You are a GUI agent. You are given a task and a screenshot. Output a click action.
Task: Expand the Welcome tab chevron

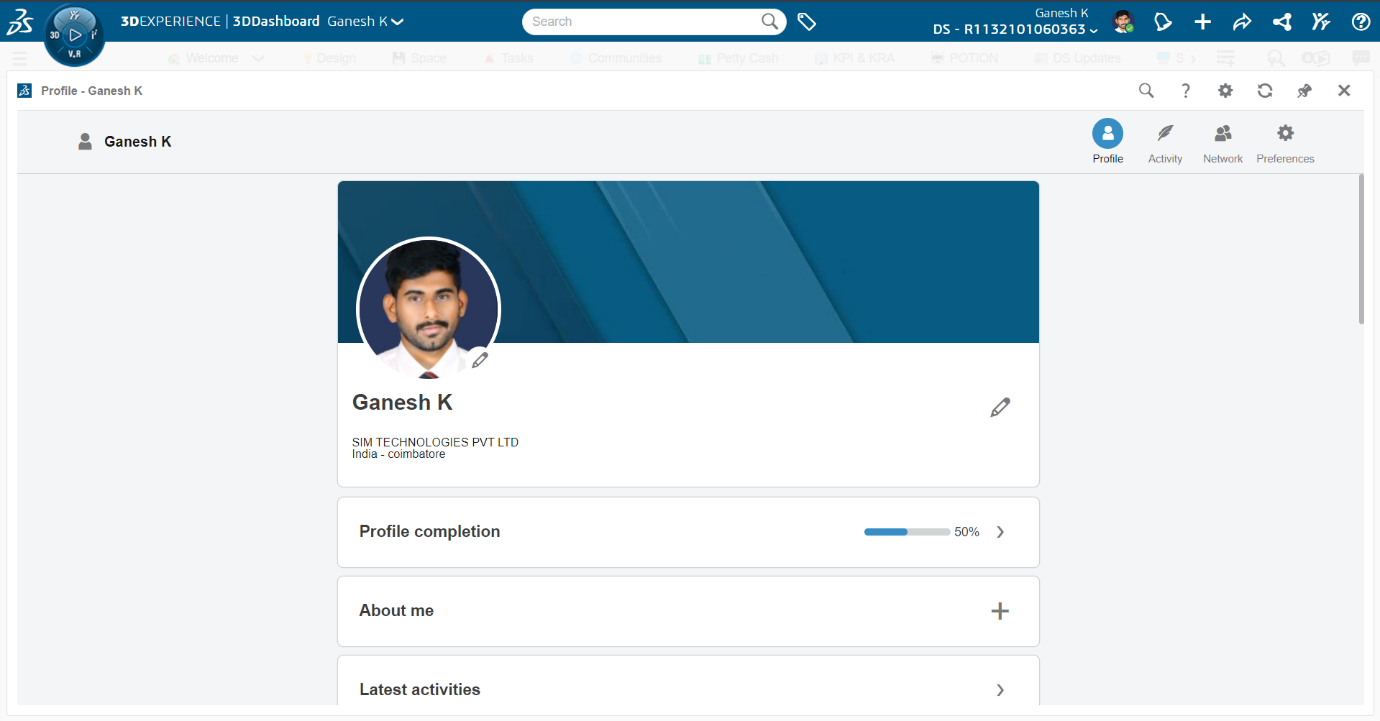258,58
